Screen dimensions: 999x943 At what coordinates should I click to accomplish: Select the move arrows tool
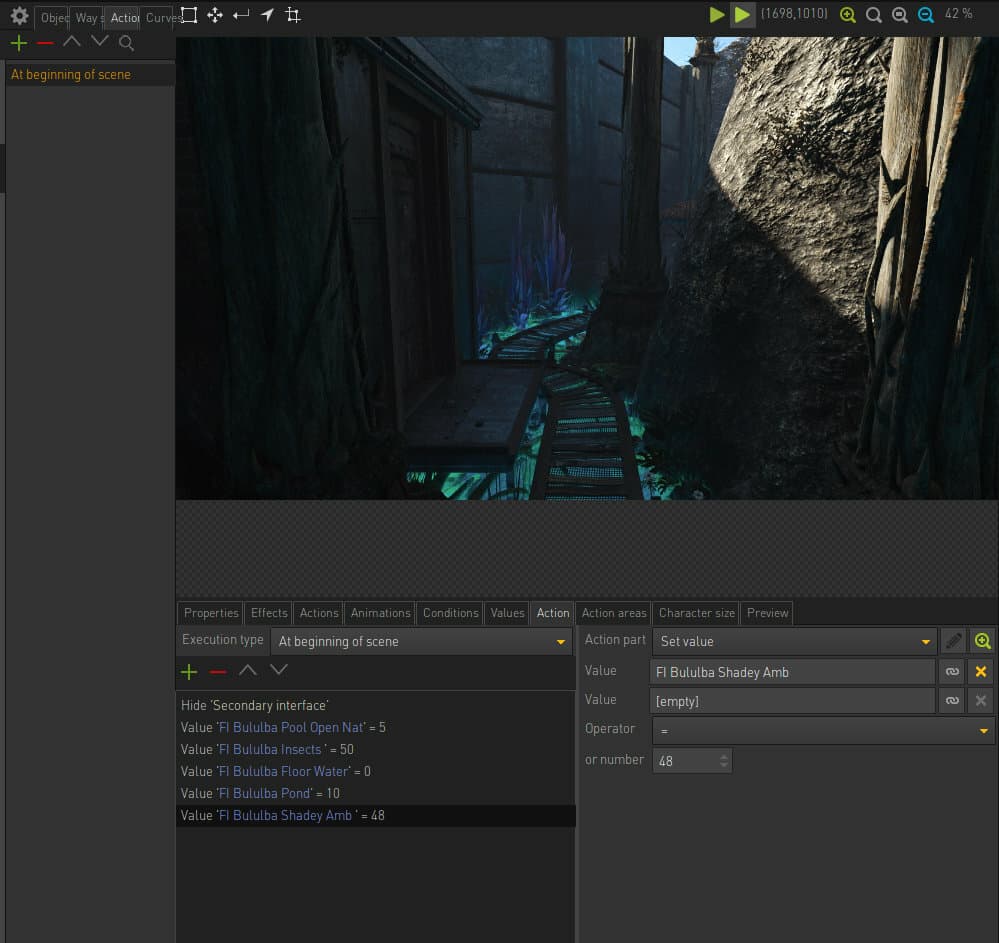coord(215,15)
